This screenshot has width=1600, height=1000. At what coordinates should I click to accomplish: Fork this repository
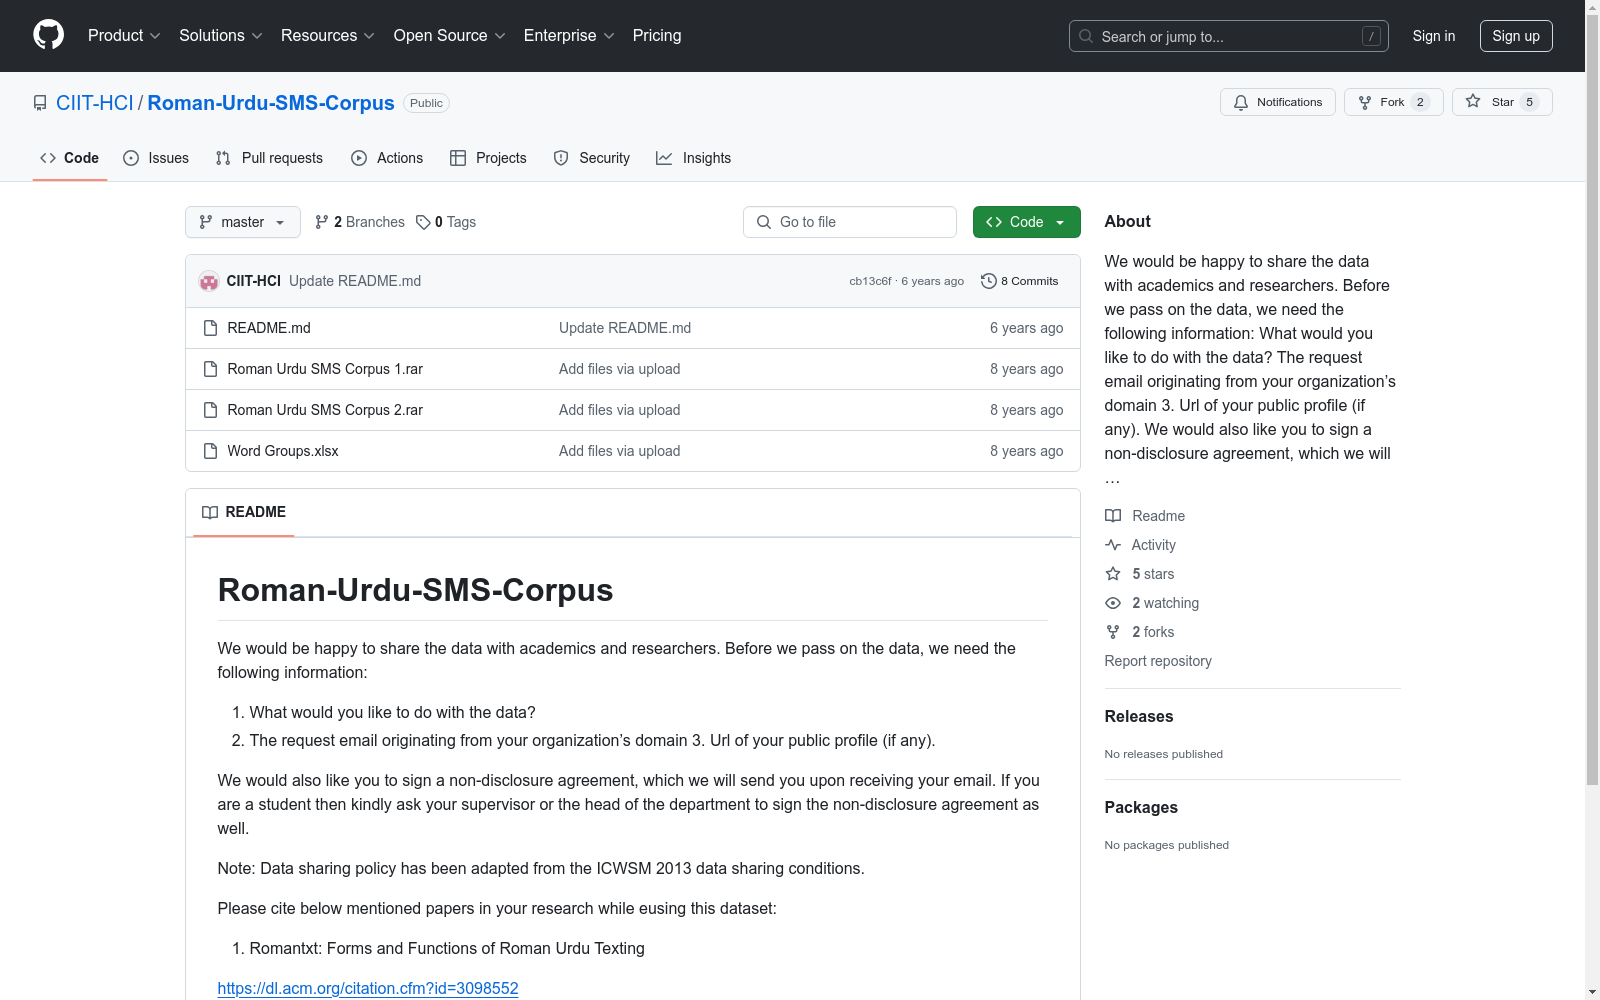coord(1394,102)
